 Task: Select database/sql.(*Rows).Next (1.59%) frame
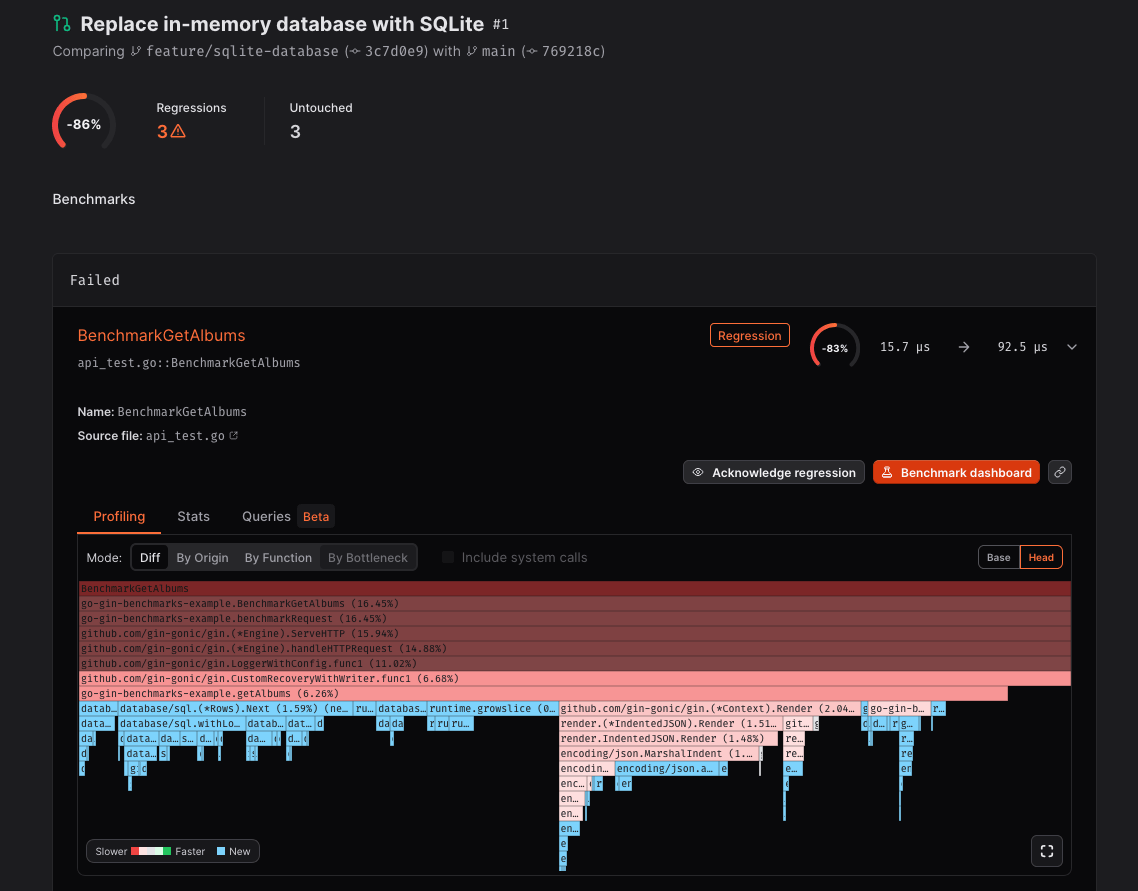coord(235,709)
